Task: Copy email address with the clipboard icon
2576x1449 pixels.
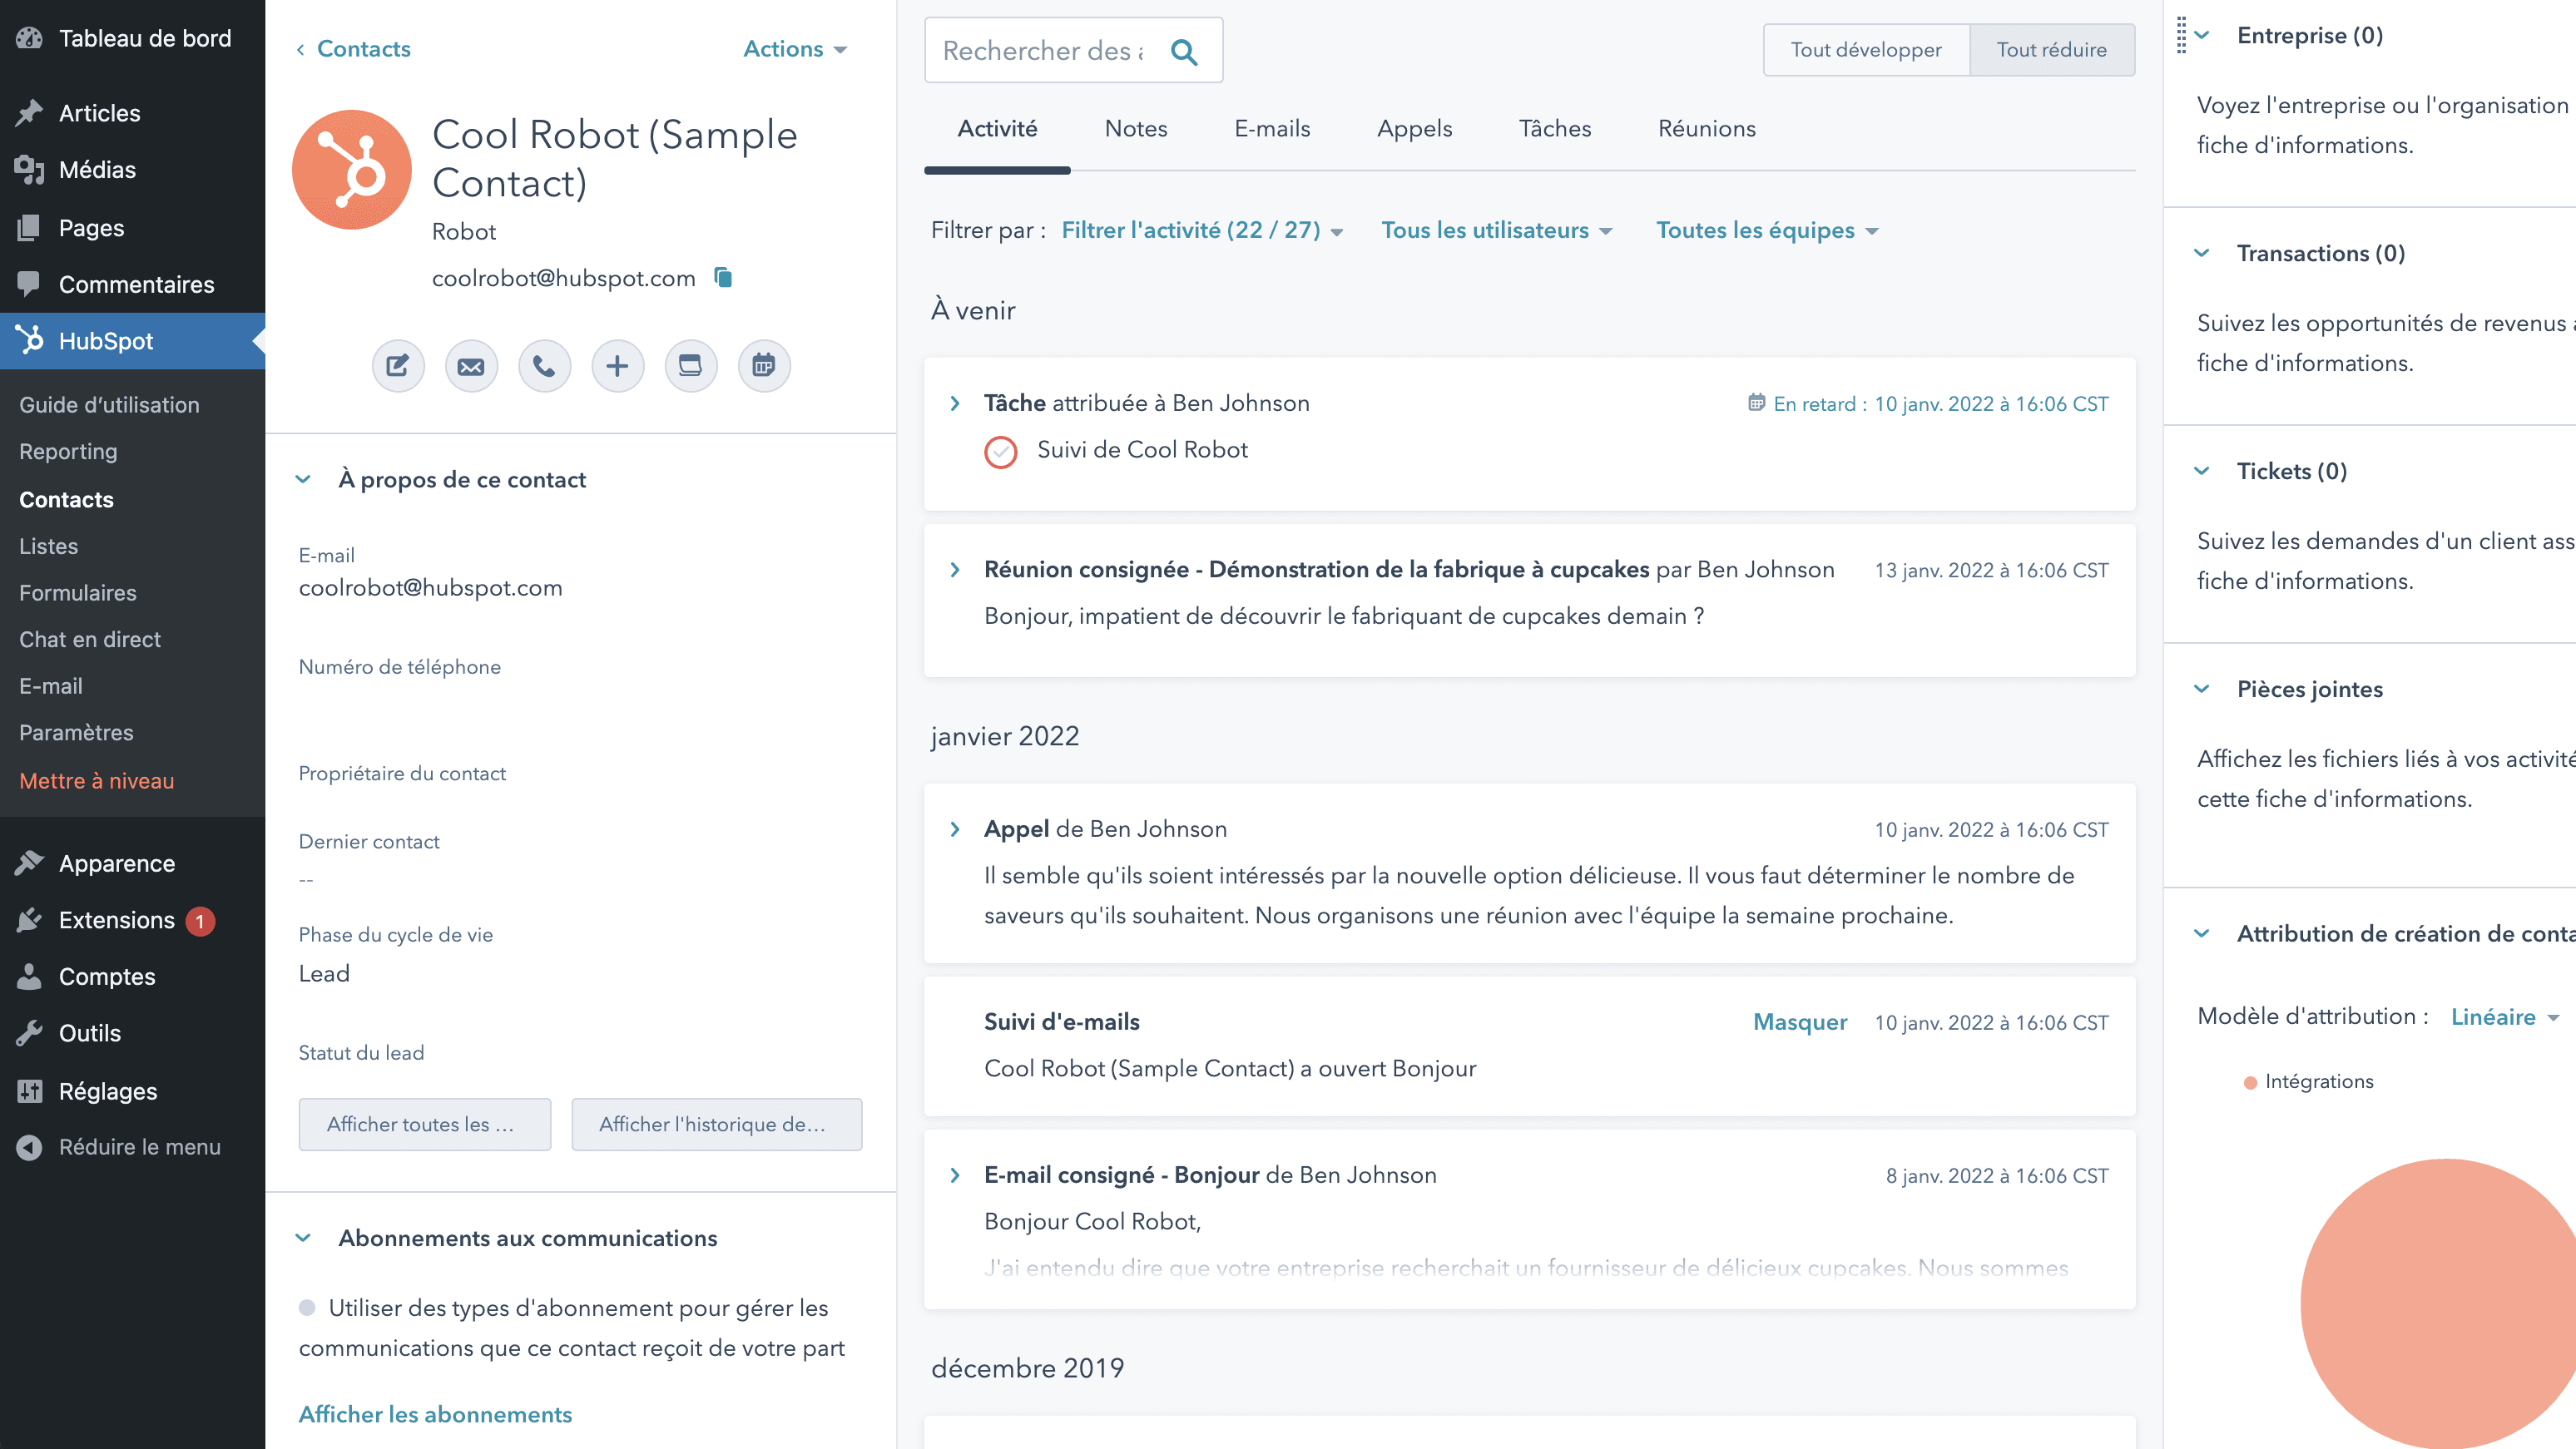Action: tap(723, 277)
